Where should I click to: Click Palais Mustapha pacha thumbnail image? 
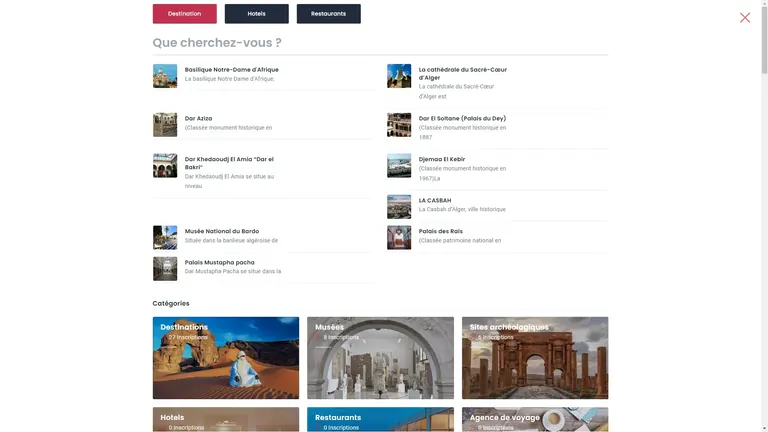pos(165,268)
